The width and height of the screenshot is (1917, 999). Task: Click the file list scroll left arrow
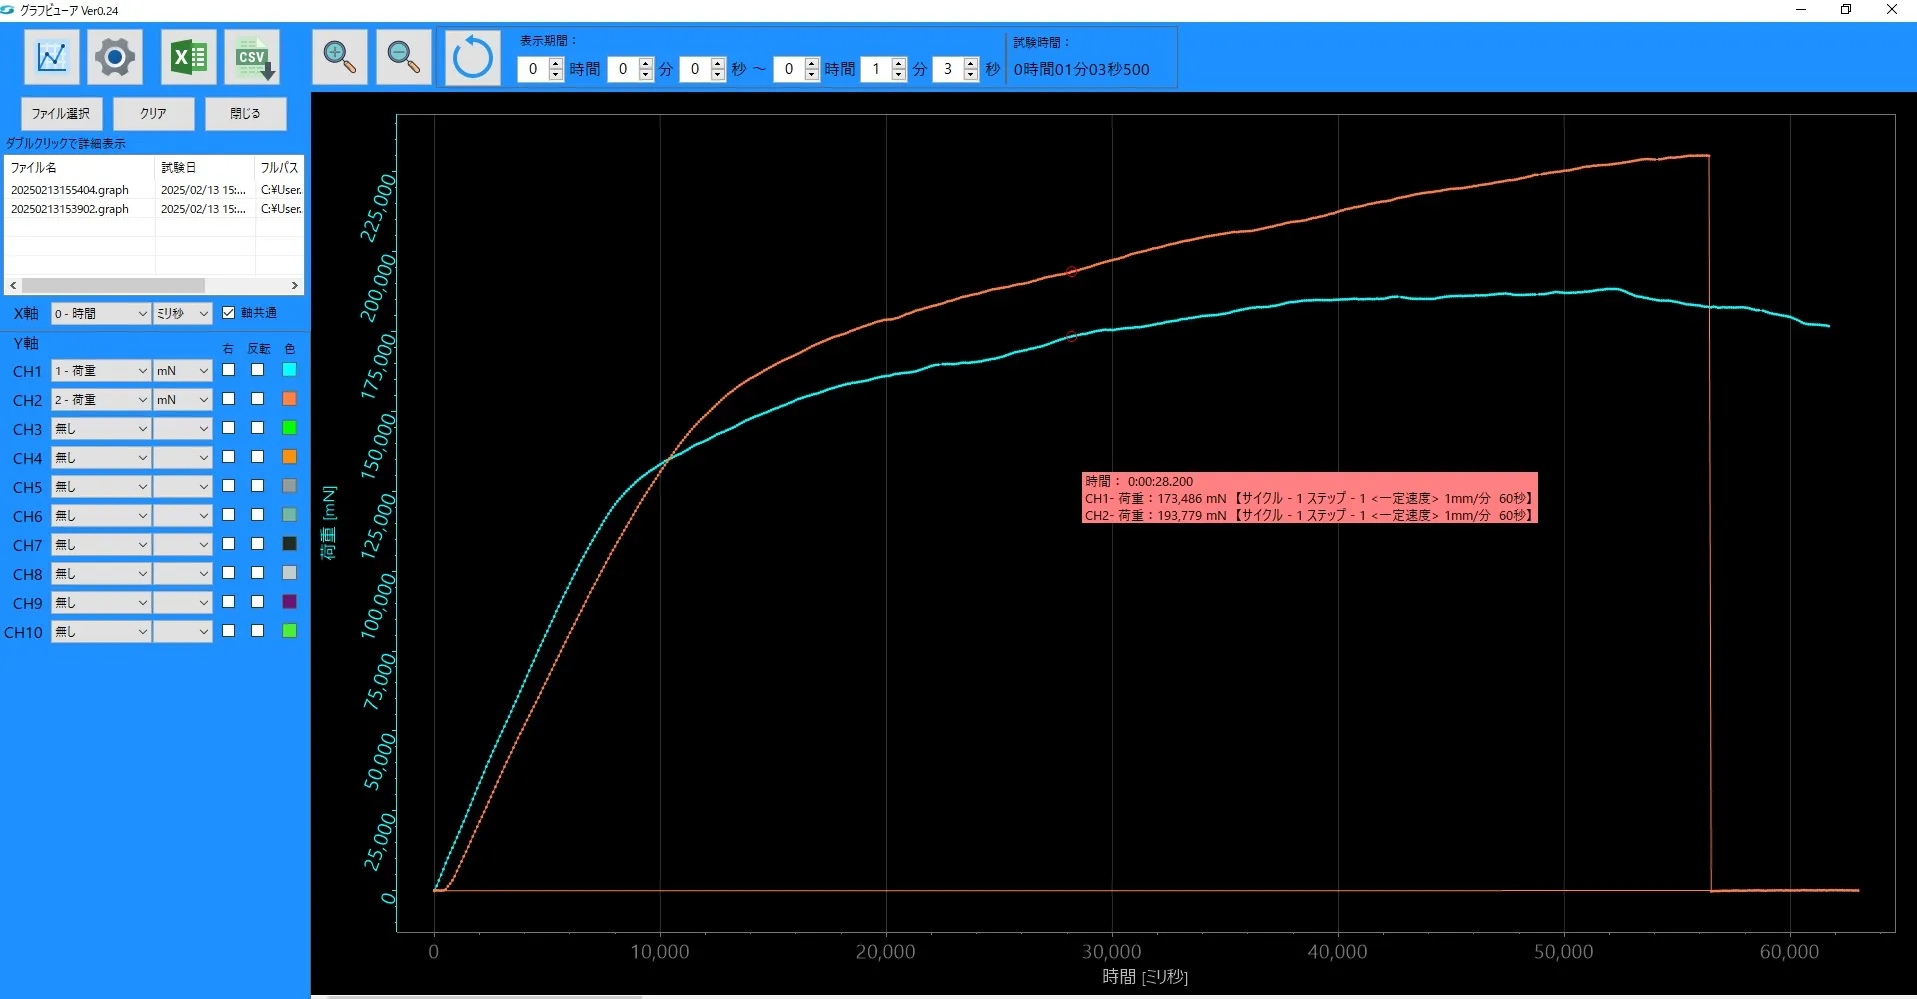[13, 286]
